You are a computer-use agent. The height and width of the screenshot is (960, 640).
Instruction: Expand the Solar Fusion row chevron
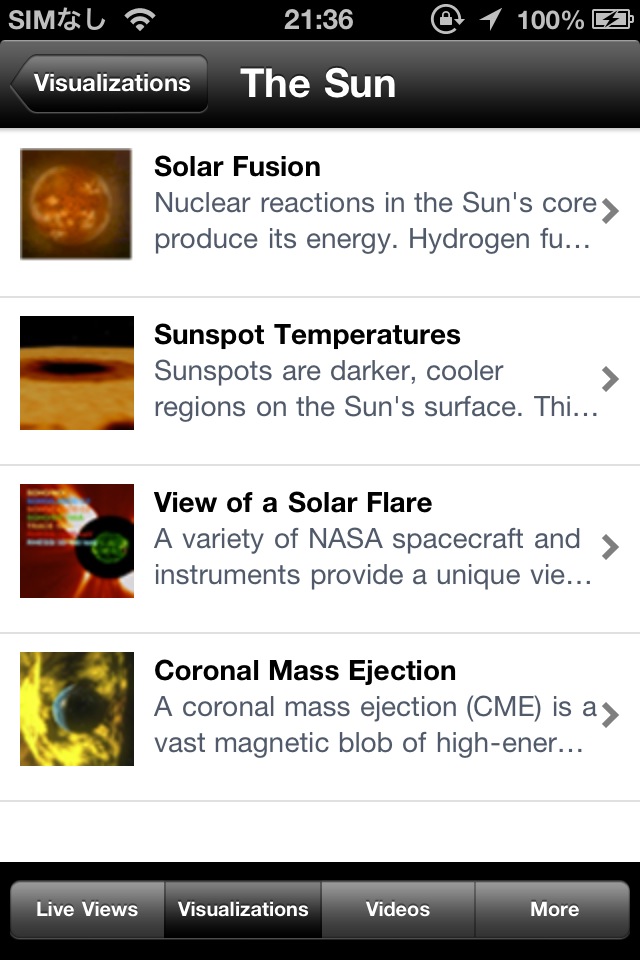click(610, 210)
